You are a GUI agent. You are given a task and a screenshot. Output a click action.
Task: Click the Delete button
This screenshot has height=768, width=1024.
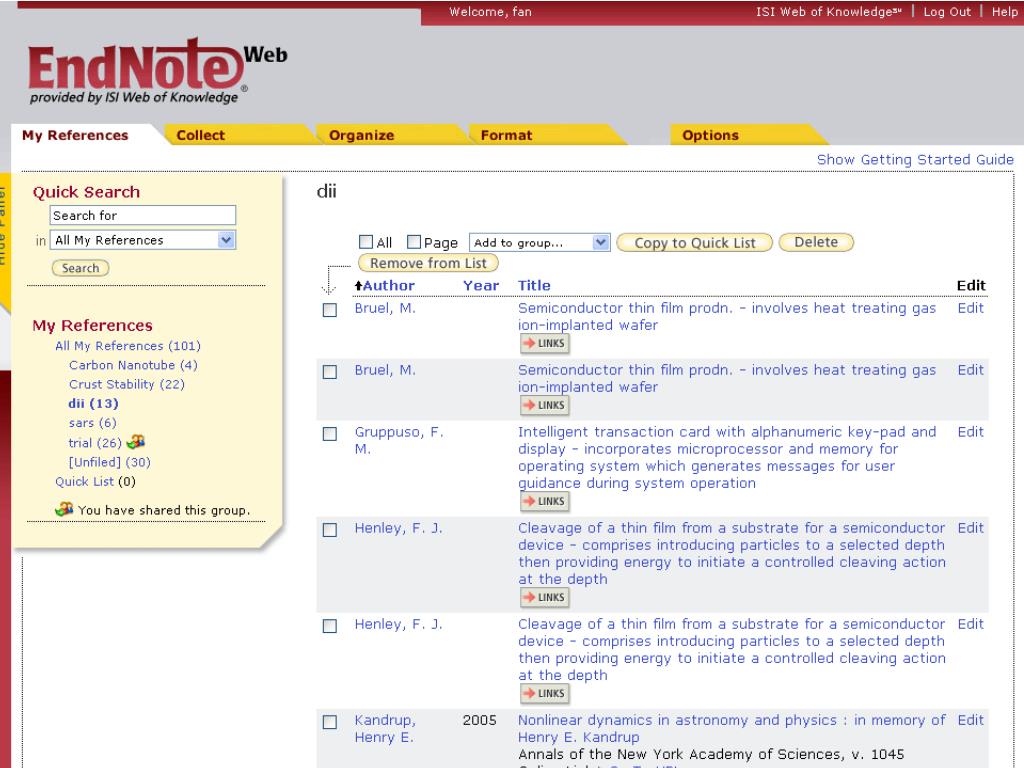click(816, 242)
